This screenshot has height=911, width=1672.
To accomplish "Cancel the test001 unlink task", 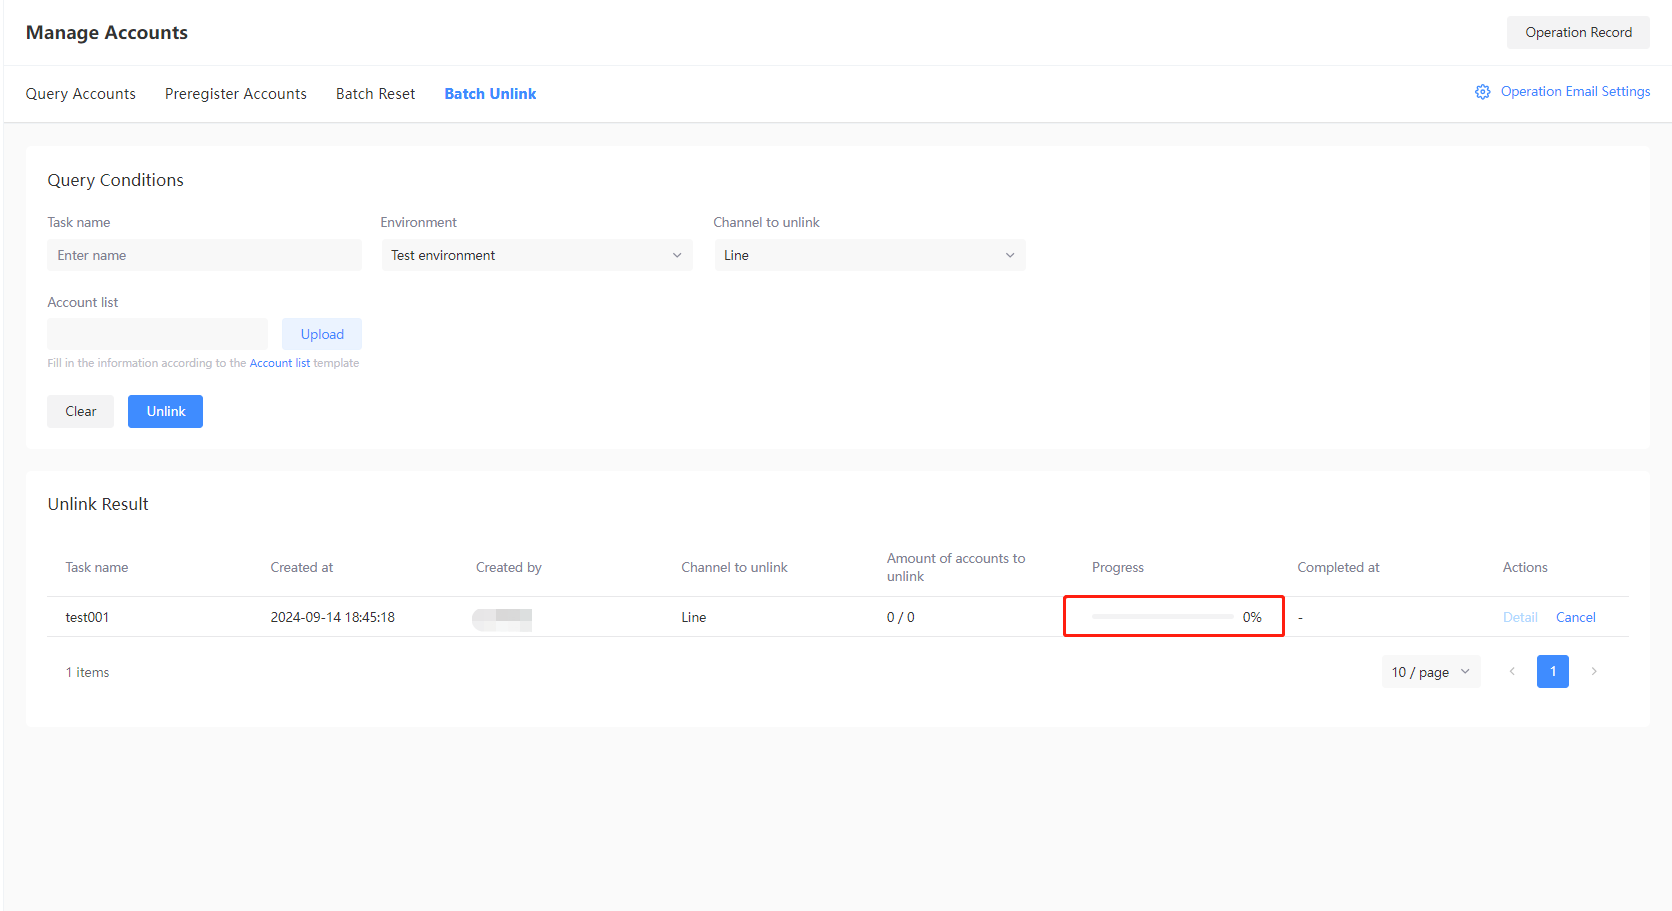I will point(1576,617).
